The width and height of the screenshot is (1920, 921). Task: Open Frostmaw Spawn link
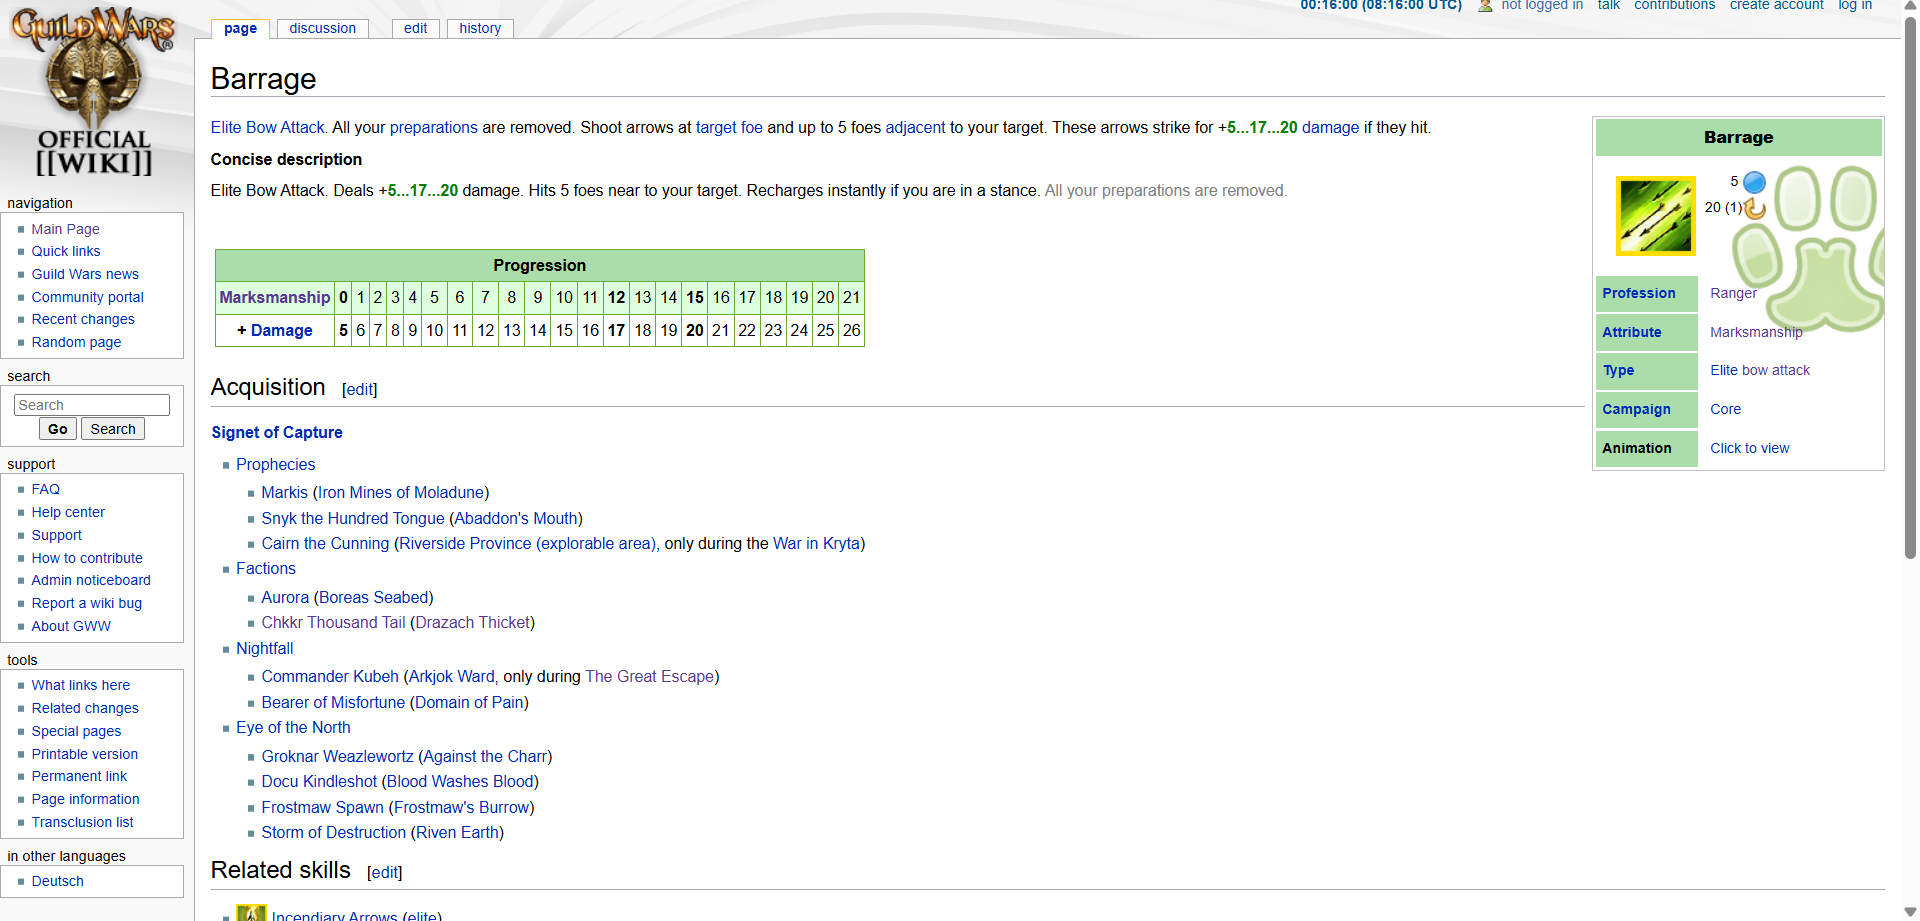[322, 807]
